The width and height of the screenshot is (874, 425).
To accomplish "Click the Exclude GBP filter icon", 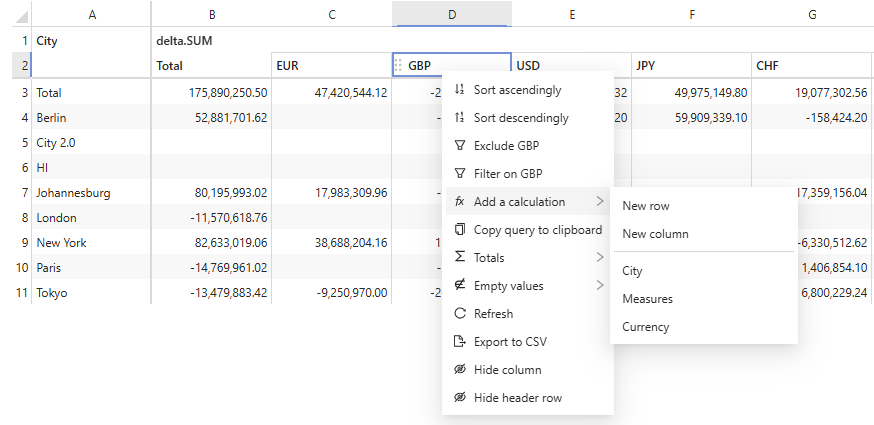I will point(459,146).
